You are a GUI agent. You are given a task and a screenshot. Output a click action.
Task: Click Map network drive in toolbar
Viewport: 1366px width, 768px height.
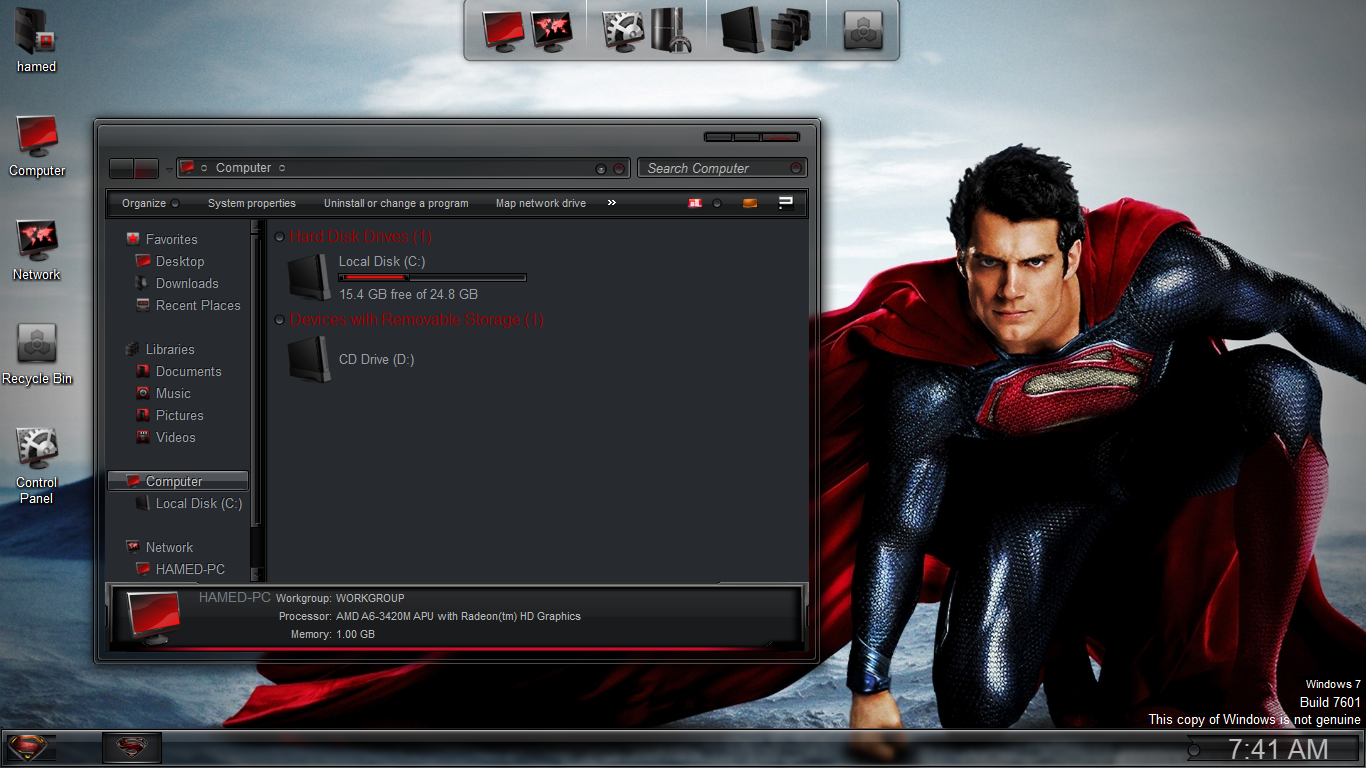541,203
